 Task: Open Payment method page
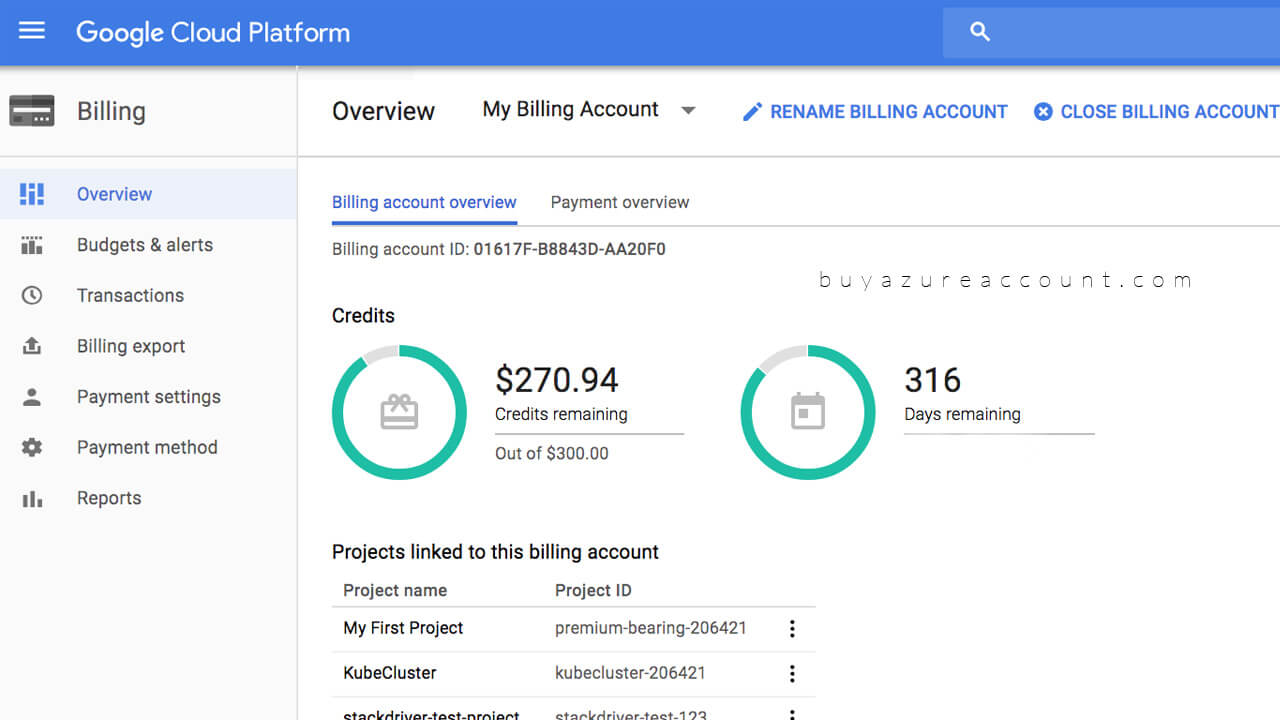148,447
